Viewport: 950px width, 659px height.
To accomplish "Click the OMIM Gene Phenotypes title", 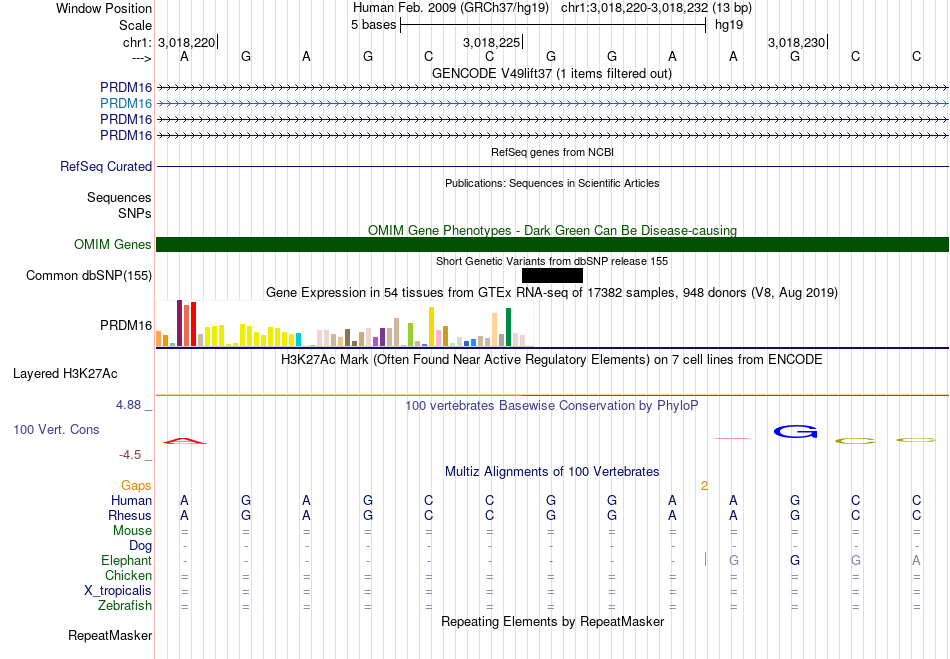I will pos(552,230).
